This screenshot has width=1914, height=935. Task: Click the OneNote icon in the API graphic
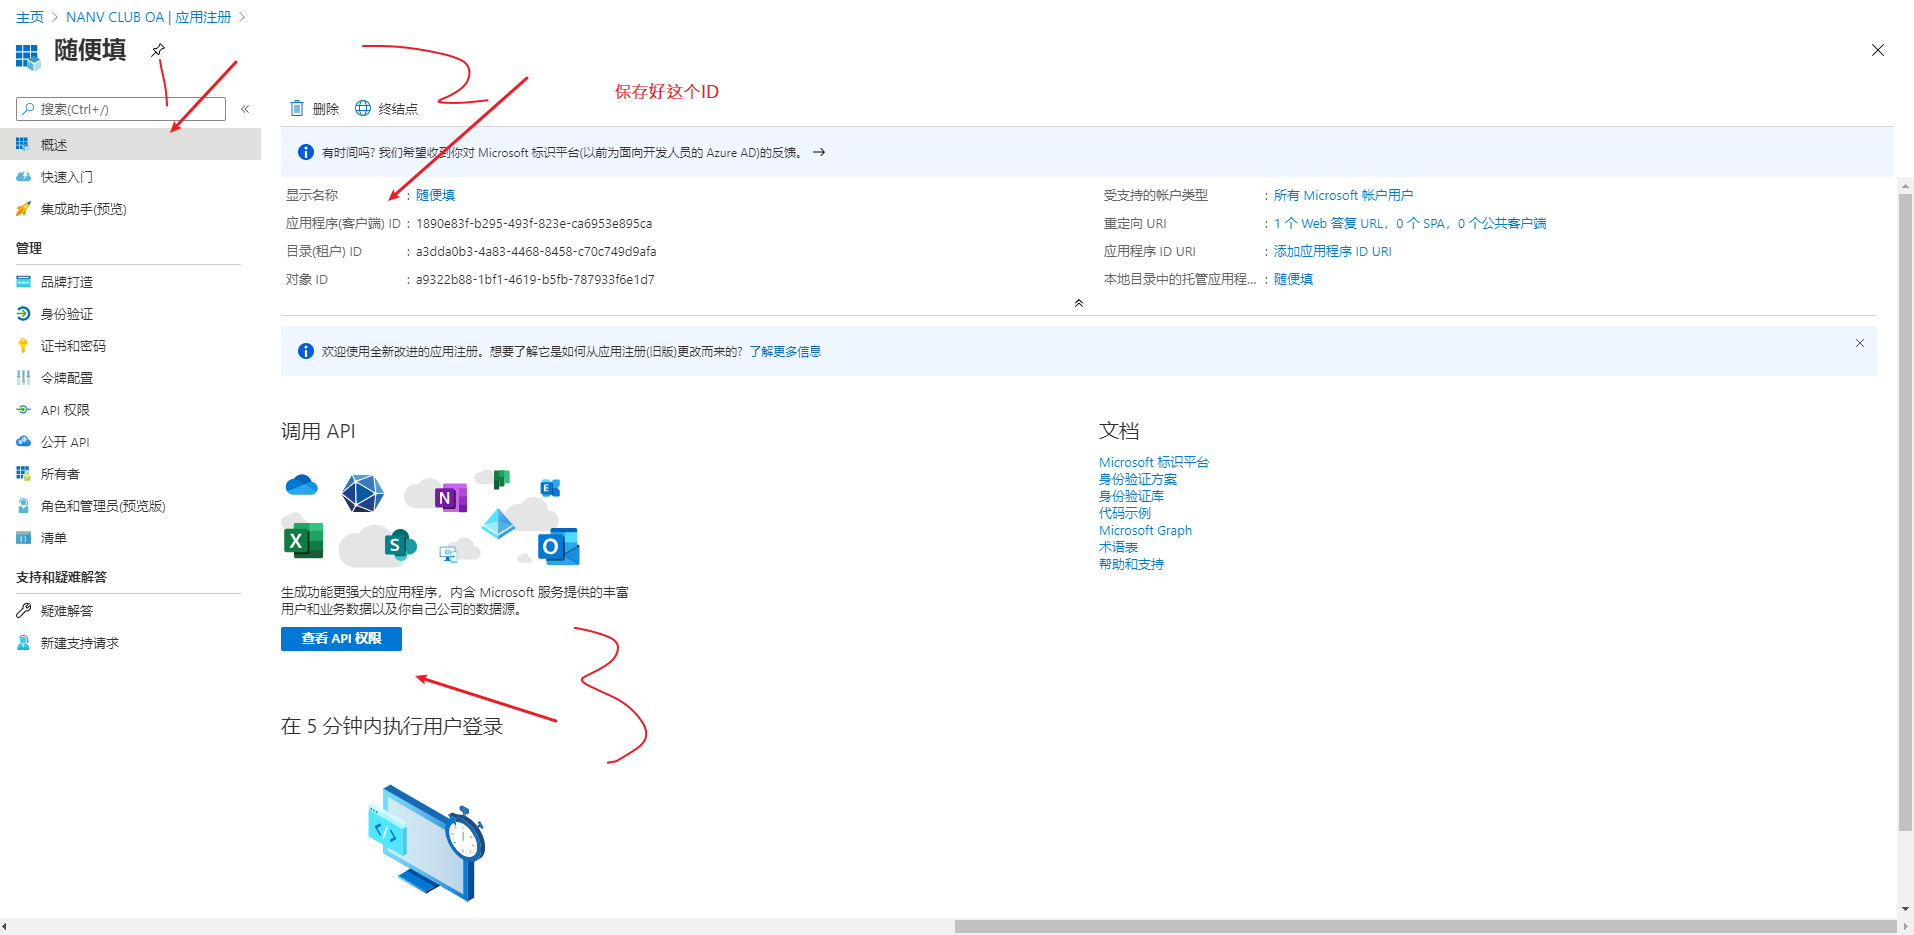(x=451, y=497)
